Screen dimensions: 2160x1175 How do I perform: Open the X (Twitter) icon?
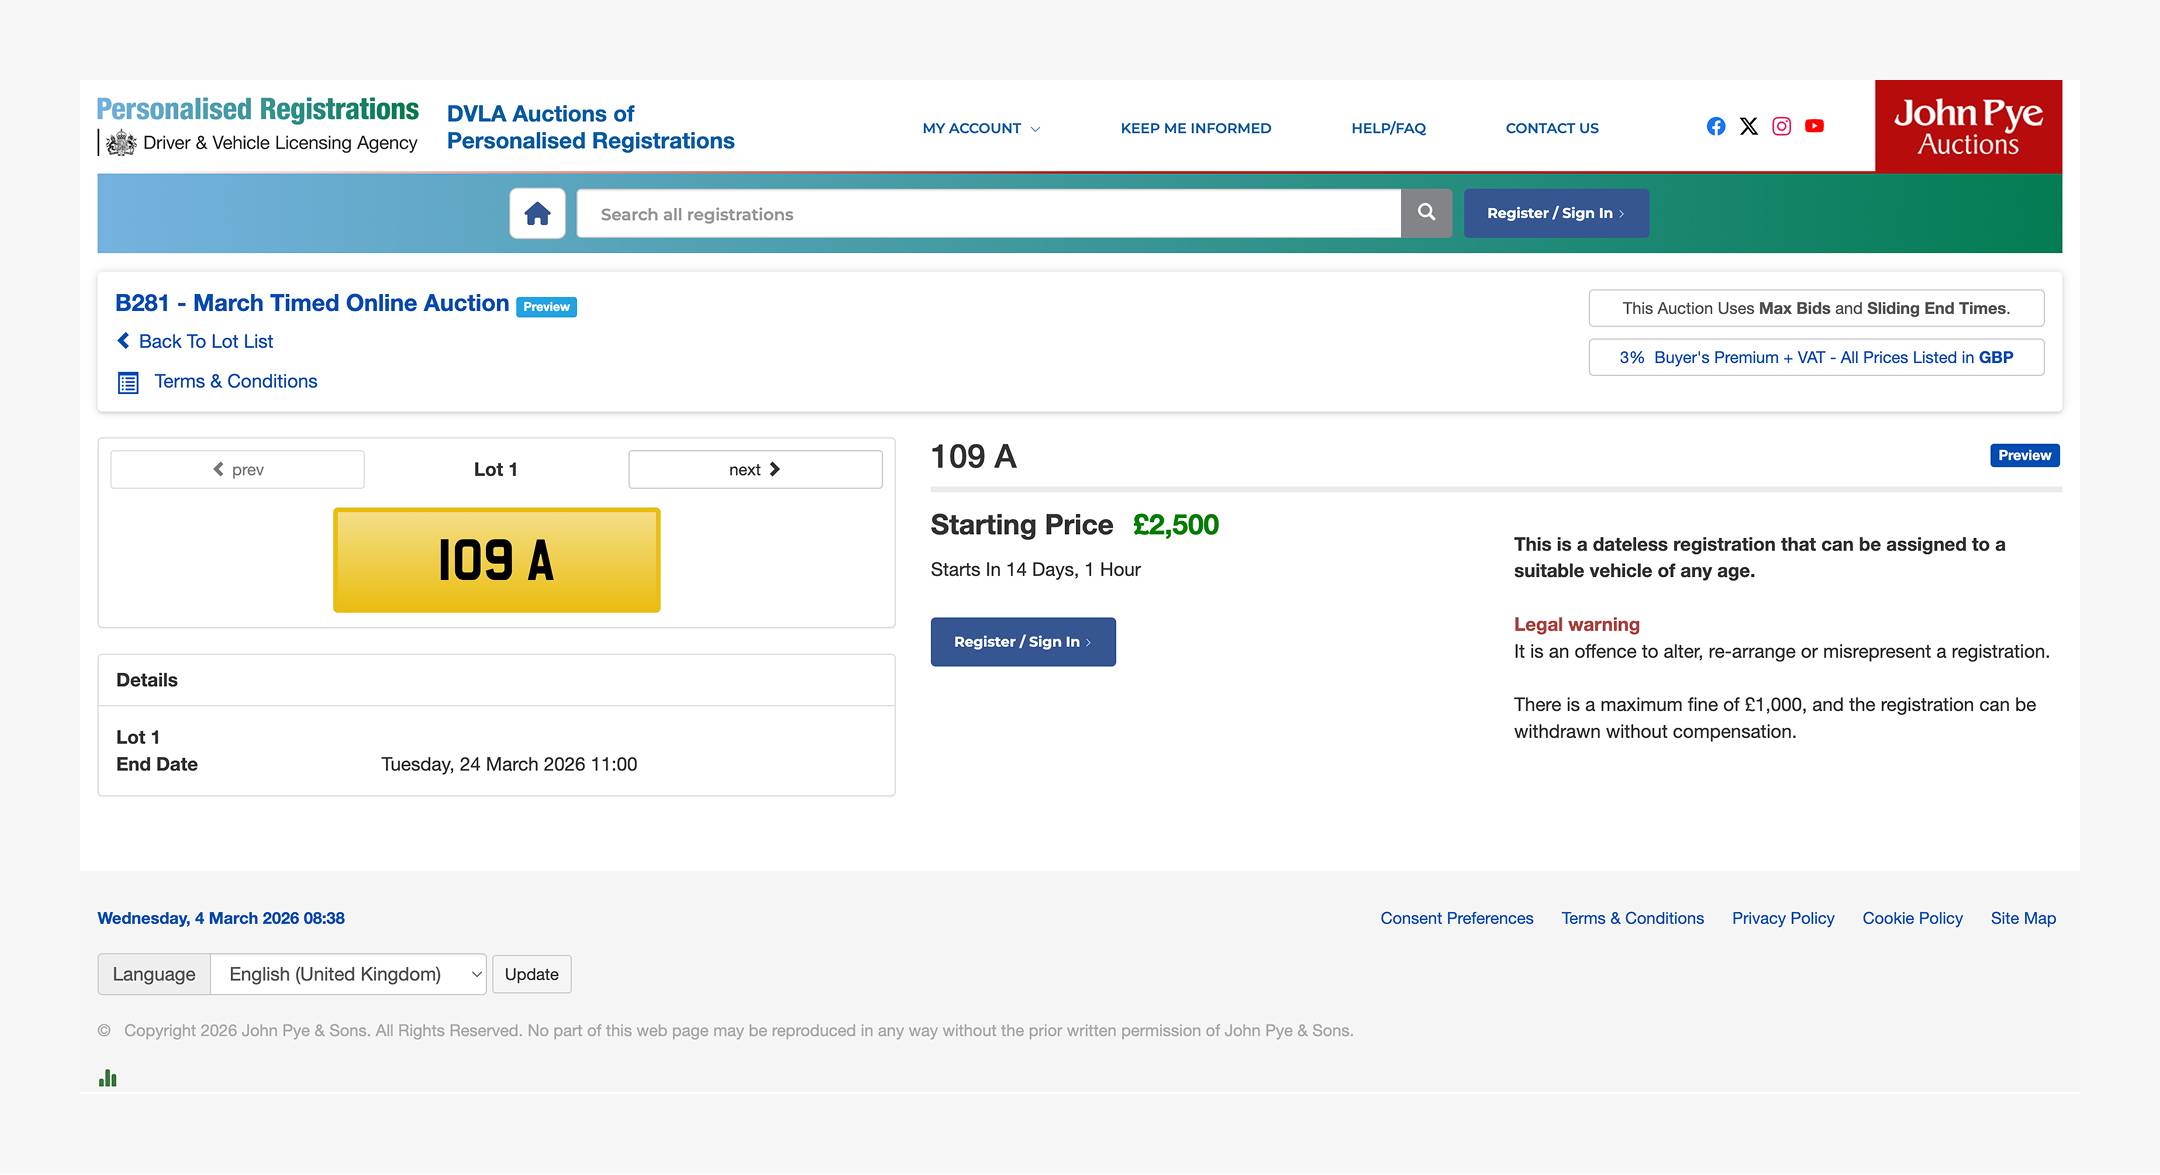point(1748,126)
